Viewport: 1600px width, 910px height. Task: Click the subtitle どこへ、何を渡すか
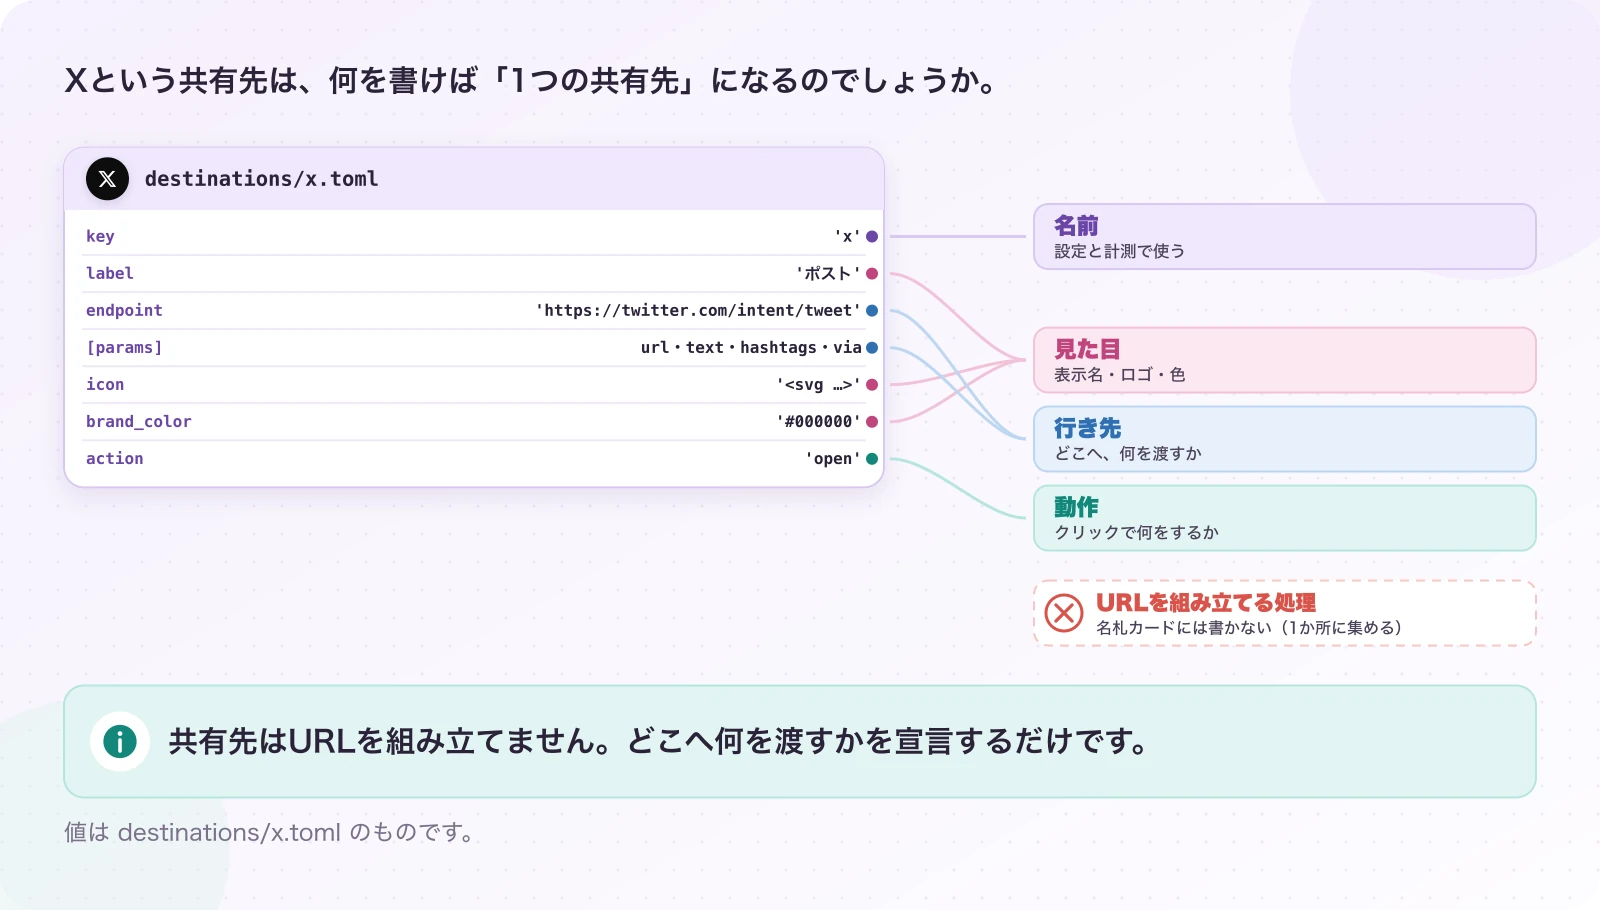click(1128, 454)
